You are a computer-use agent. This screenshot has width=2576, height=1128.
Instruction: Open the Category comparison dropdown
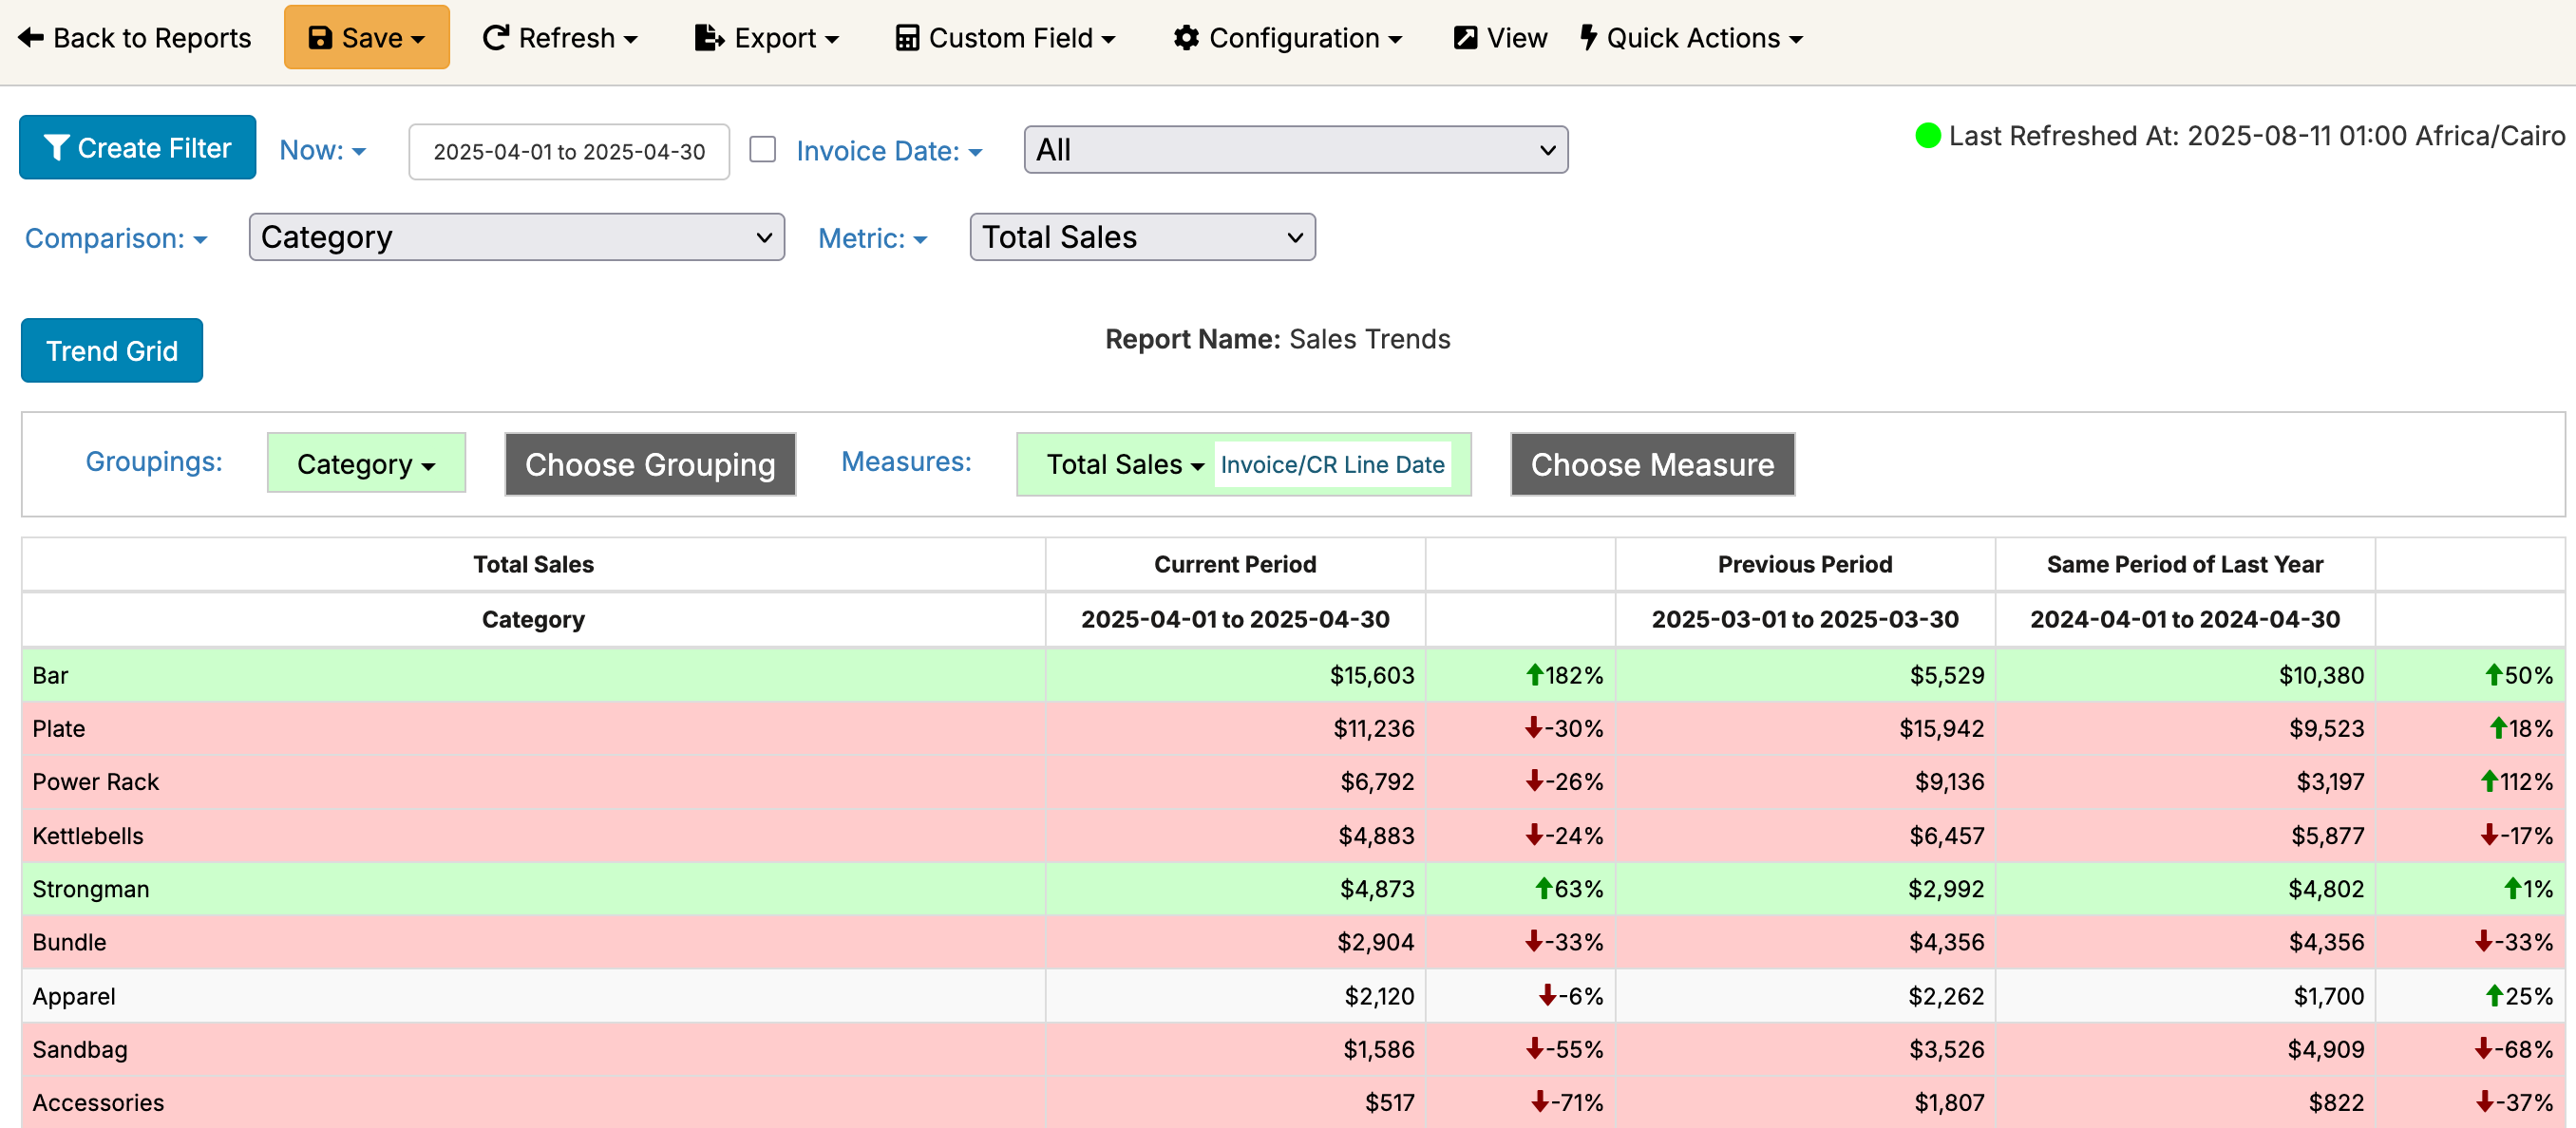[516, 237]
